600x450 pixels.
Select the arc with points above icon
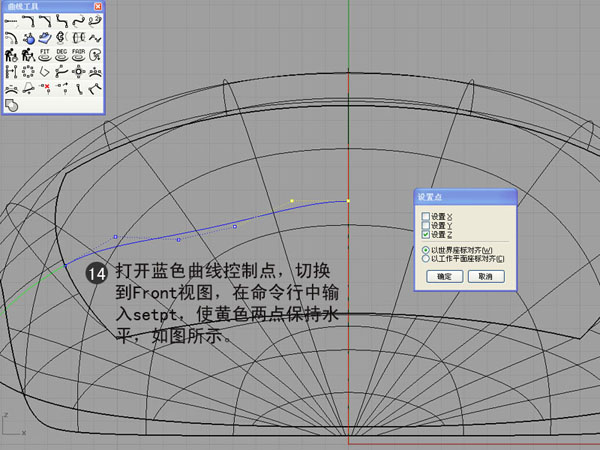[95, 72]
